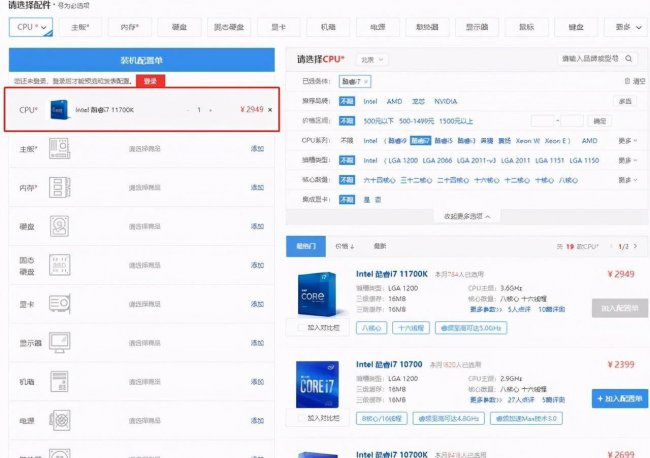Filter price by 500-1499元
The height and width of the screenshot is (458, 650).
click(x=416, y=121)
